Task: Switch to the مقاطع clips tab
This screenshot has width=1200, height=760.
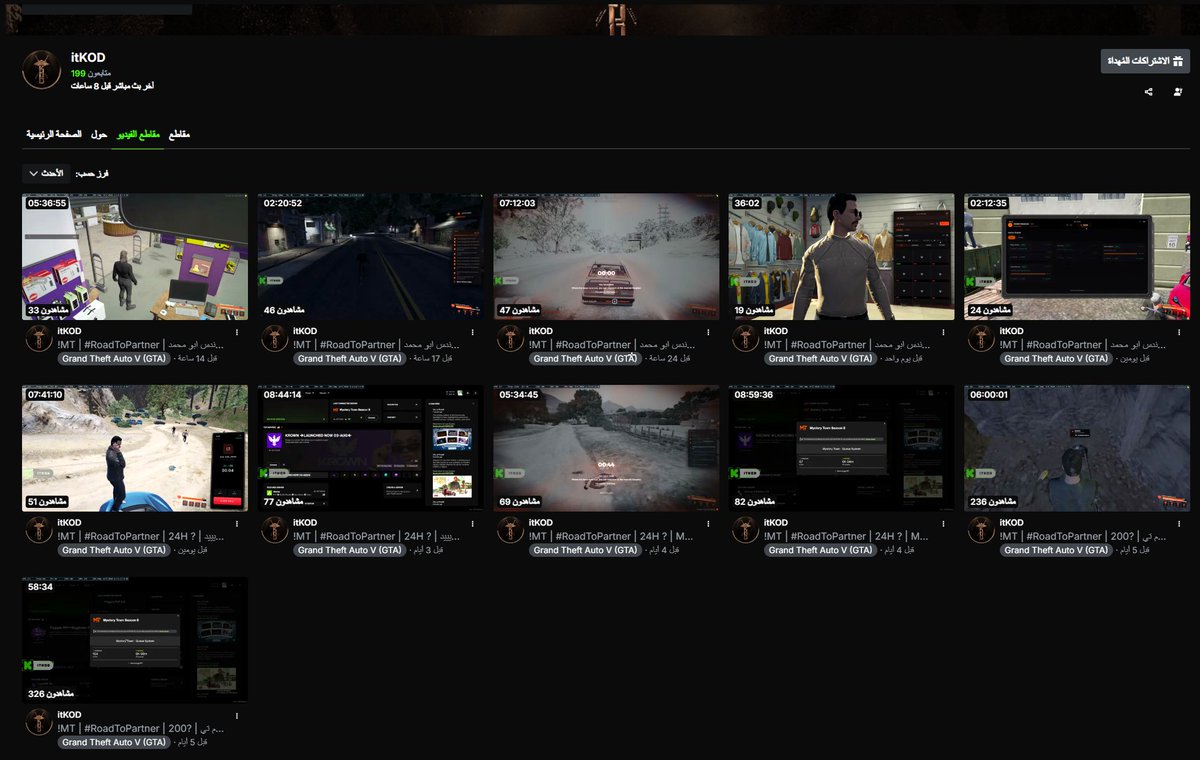Action: [x=179, y=134]
